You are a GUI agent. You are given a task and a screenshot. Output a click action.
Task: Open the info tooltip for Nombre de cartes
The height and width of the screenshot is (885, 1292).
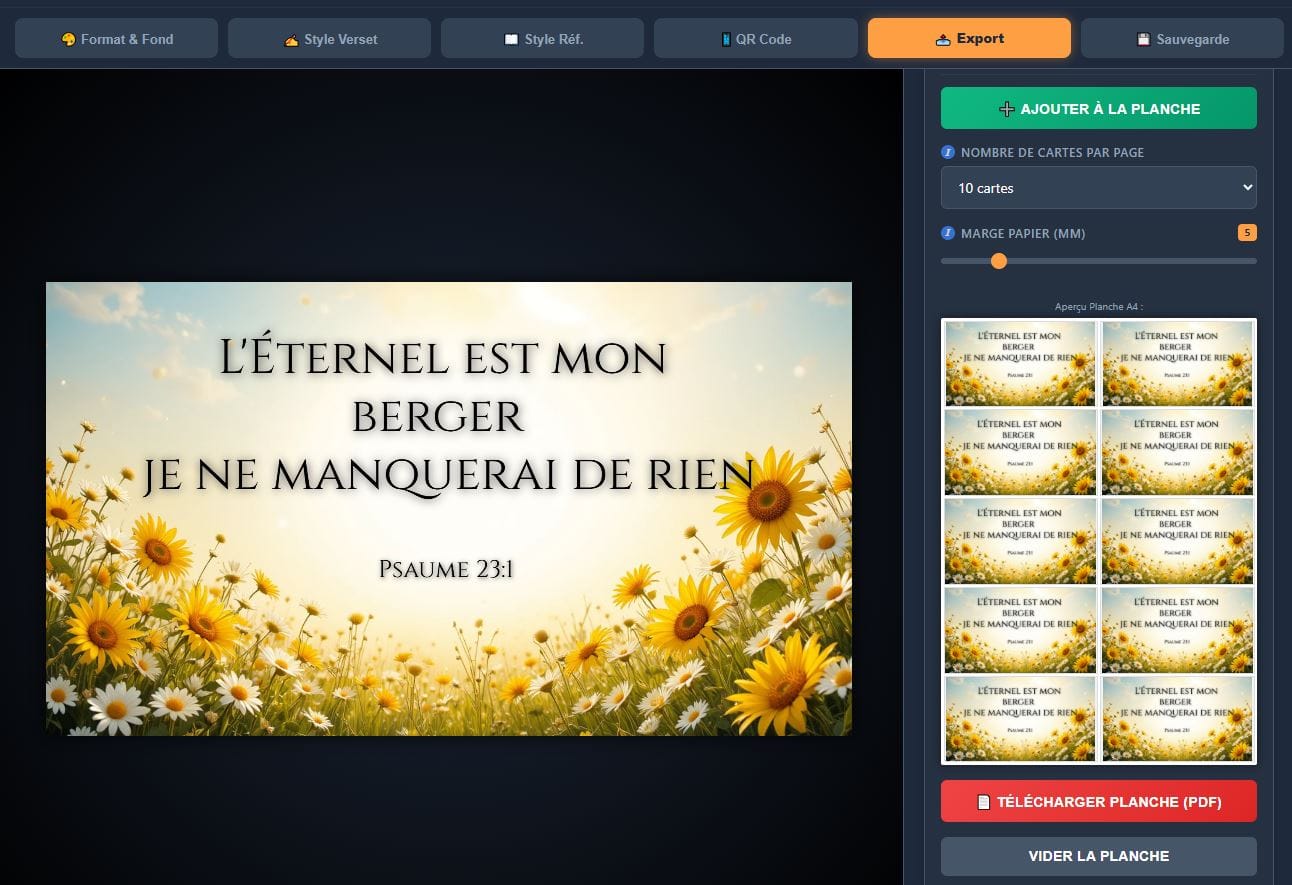pyautogui.click(x=948, y=152)
